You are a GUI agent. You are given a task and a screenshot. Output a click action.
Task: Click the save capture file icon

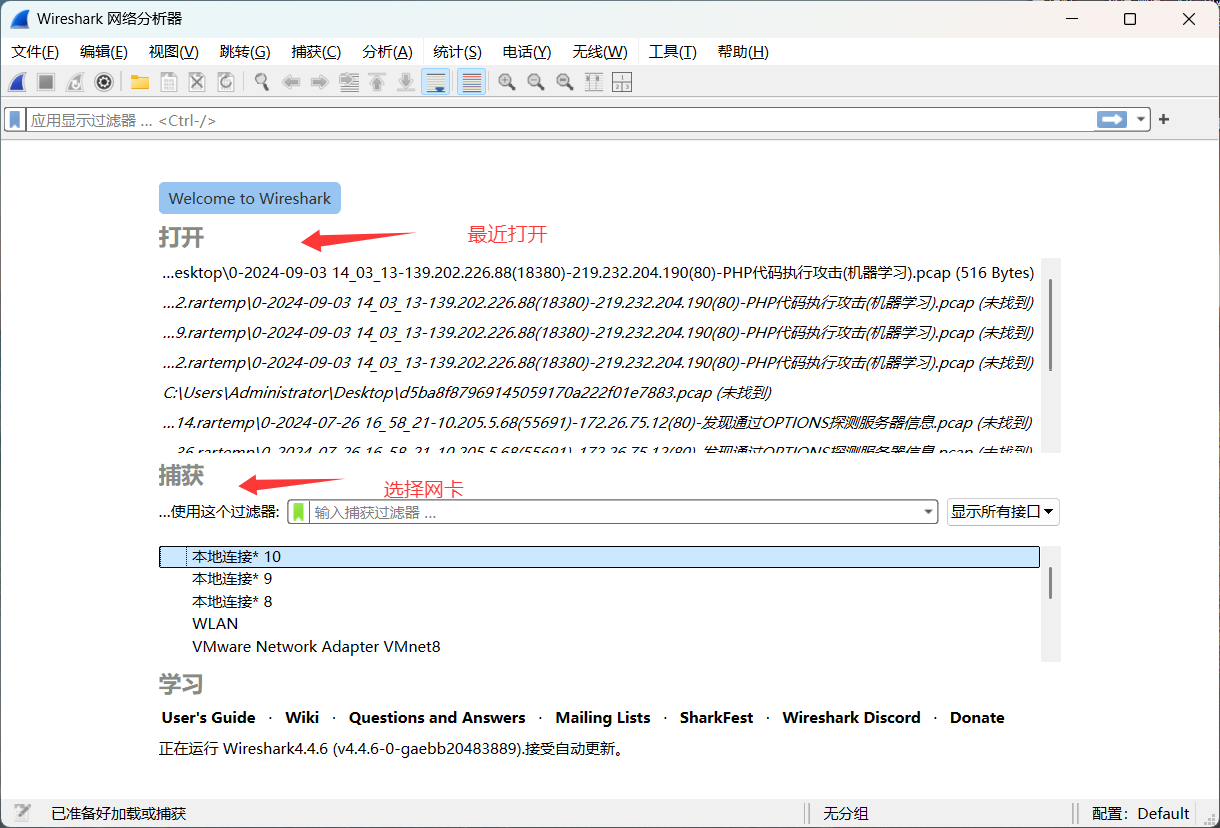point(169,82)
